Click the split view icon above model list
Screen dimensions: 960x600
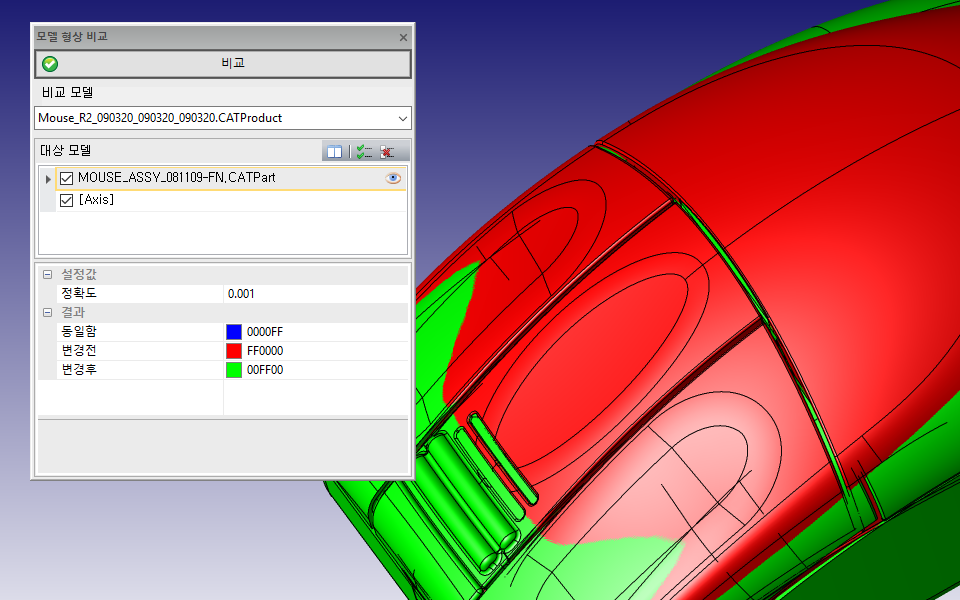click(x=334, y=152)
